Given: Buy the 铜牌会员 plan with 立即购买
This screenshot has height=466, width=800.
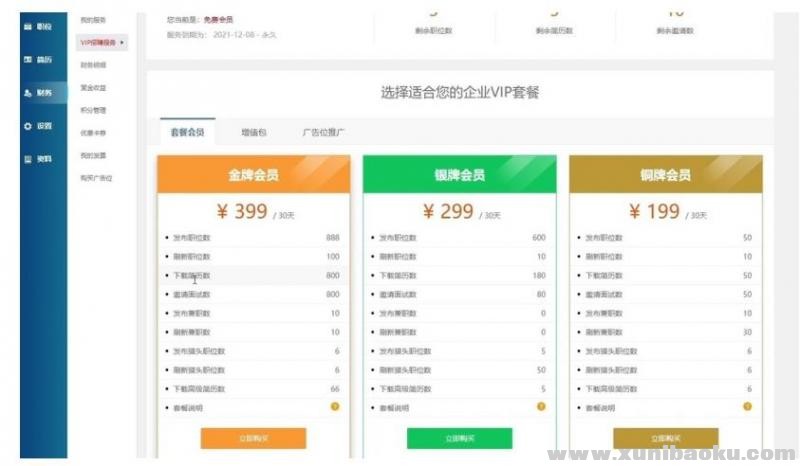Looking at the screenshot, I should 665,438.
